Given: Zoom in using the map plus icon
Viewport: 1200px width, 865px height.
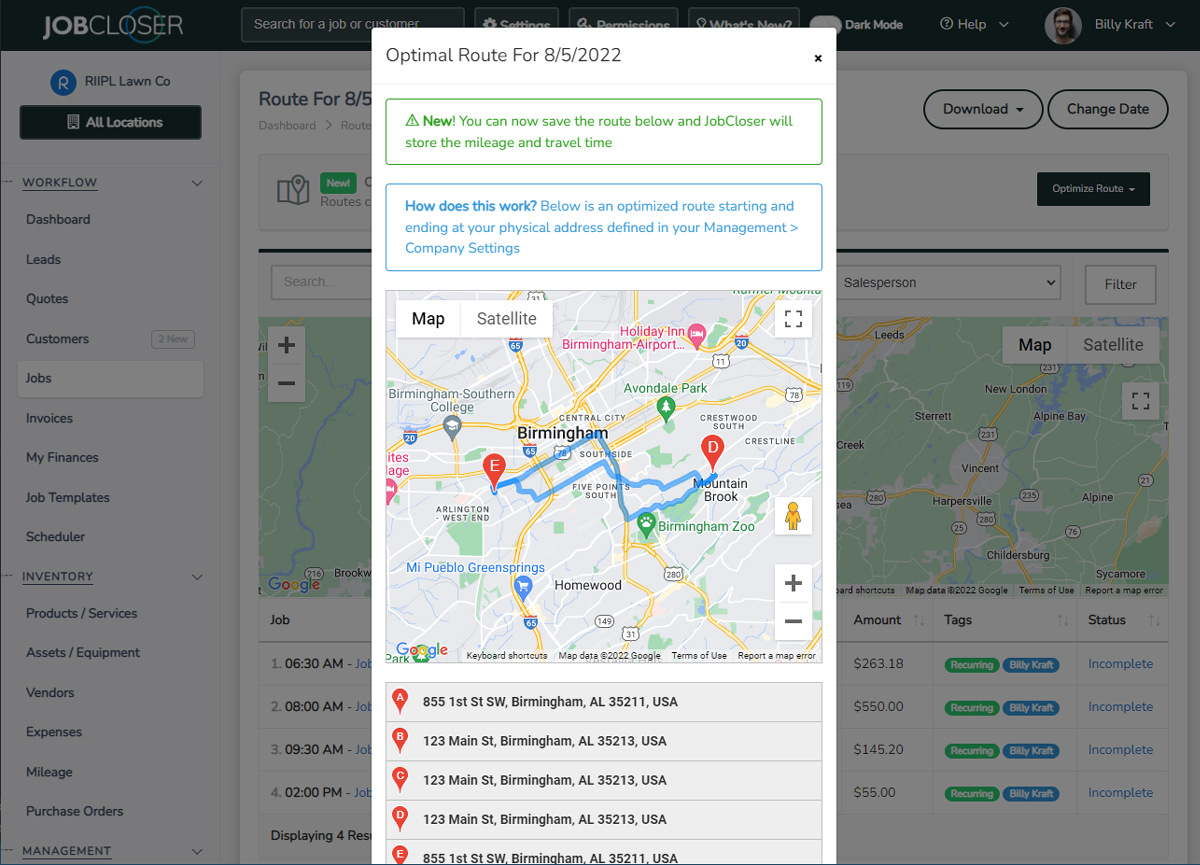Looking at the screenshot, I should coord(793,582).
